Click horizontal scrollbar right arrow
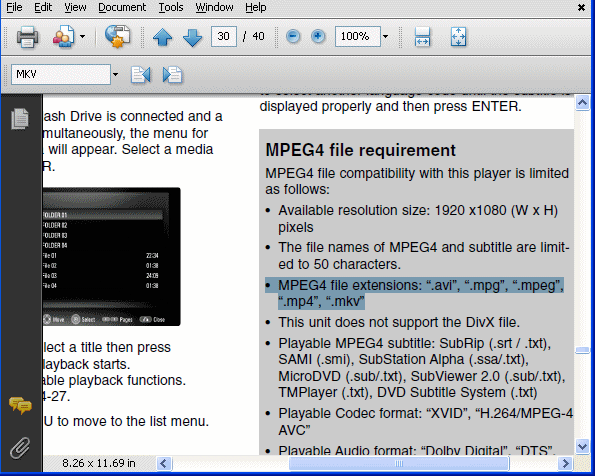The height and width of the screenshot is (476, 595). tap(565, 463)
